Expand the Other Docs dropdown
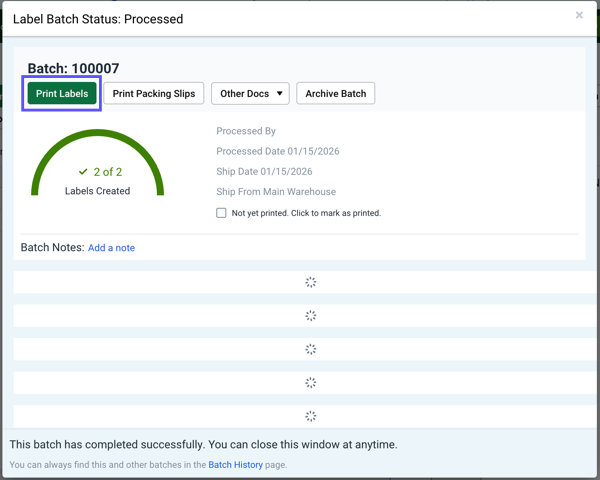Image resolution: width=600 pixels, height=480 pixels. pos(250,93)
